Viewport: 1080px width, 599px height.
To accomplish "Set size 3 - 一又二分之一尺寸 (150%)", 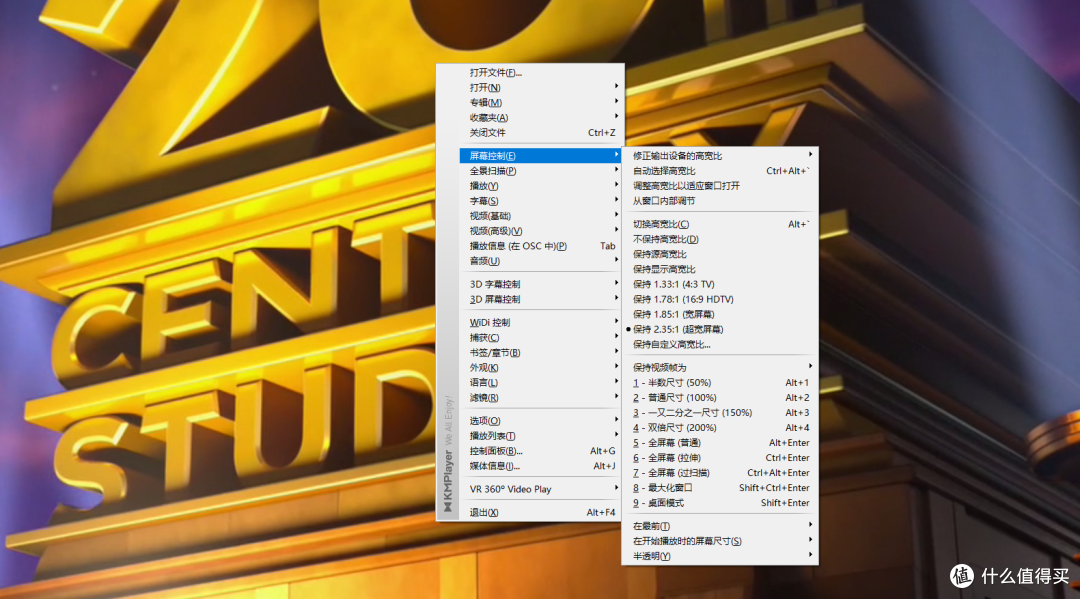I will [720, 412].
